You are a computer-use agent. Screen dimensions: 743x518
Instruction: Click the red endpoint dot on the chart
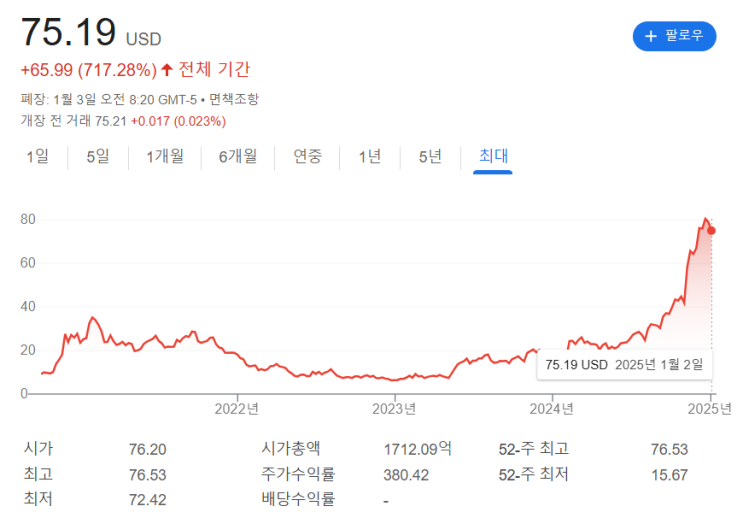711,230
